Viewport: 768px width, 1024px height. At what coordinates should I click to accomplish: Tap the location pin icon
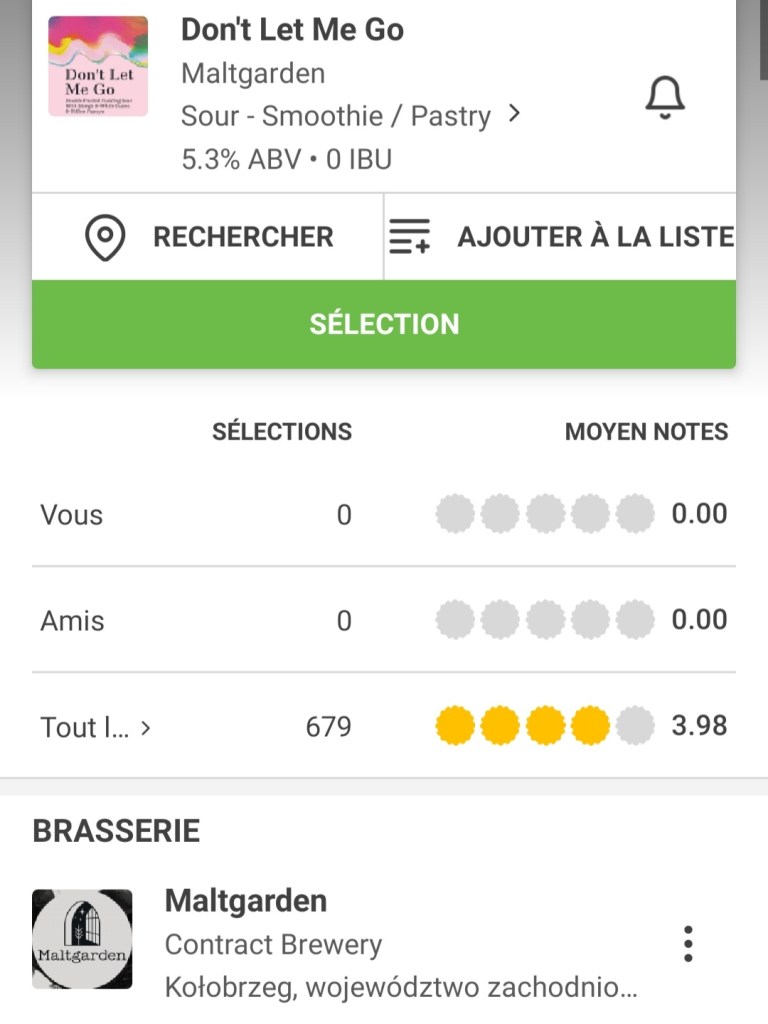click(x=105, y=237)
